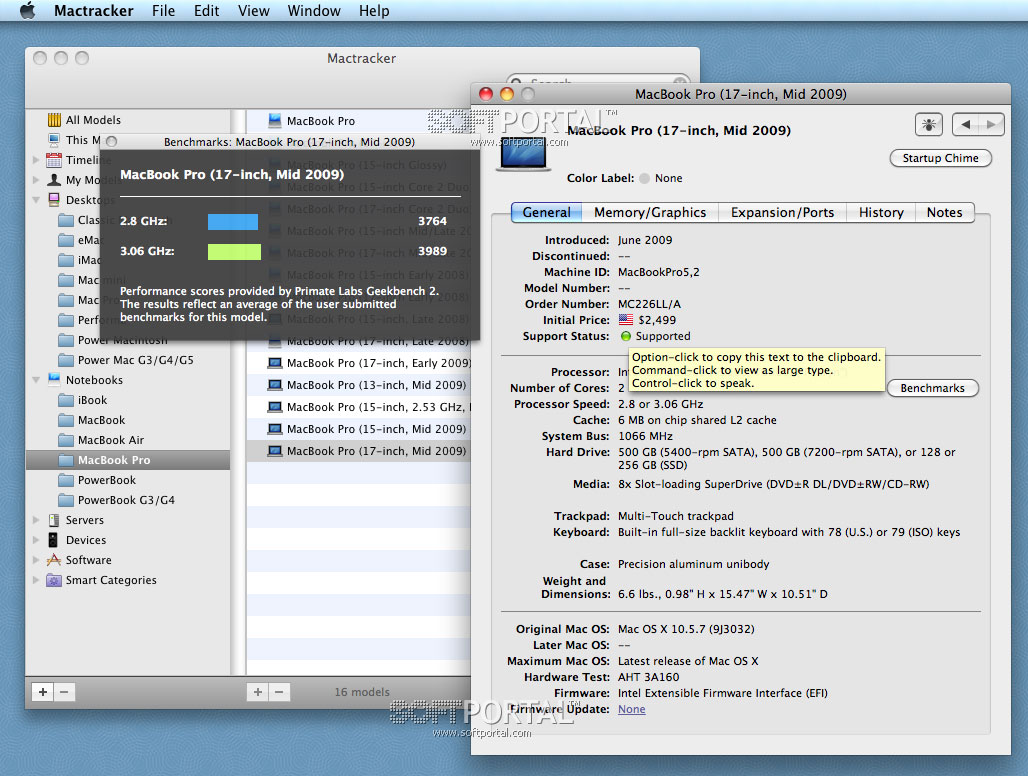Click the spider bug report button

point(928,124)
